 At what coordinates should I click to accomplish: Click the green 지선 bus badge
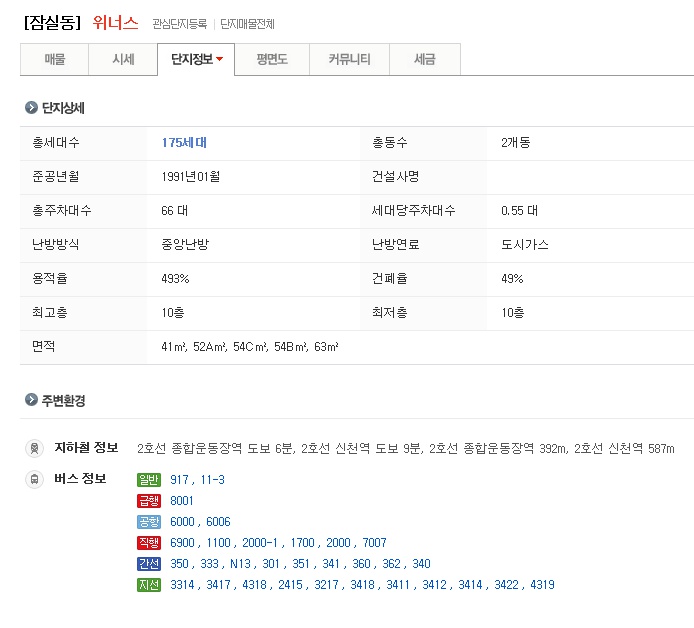coord(149,585)
